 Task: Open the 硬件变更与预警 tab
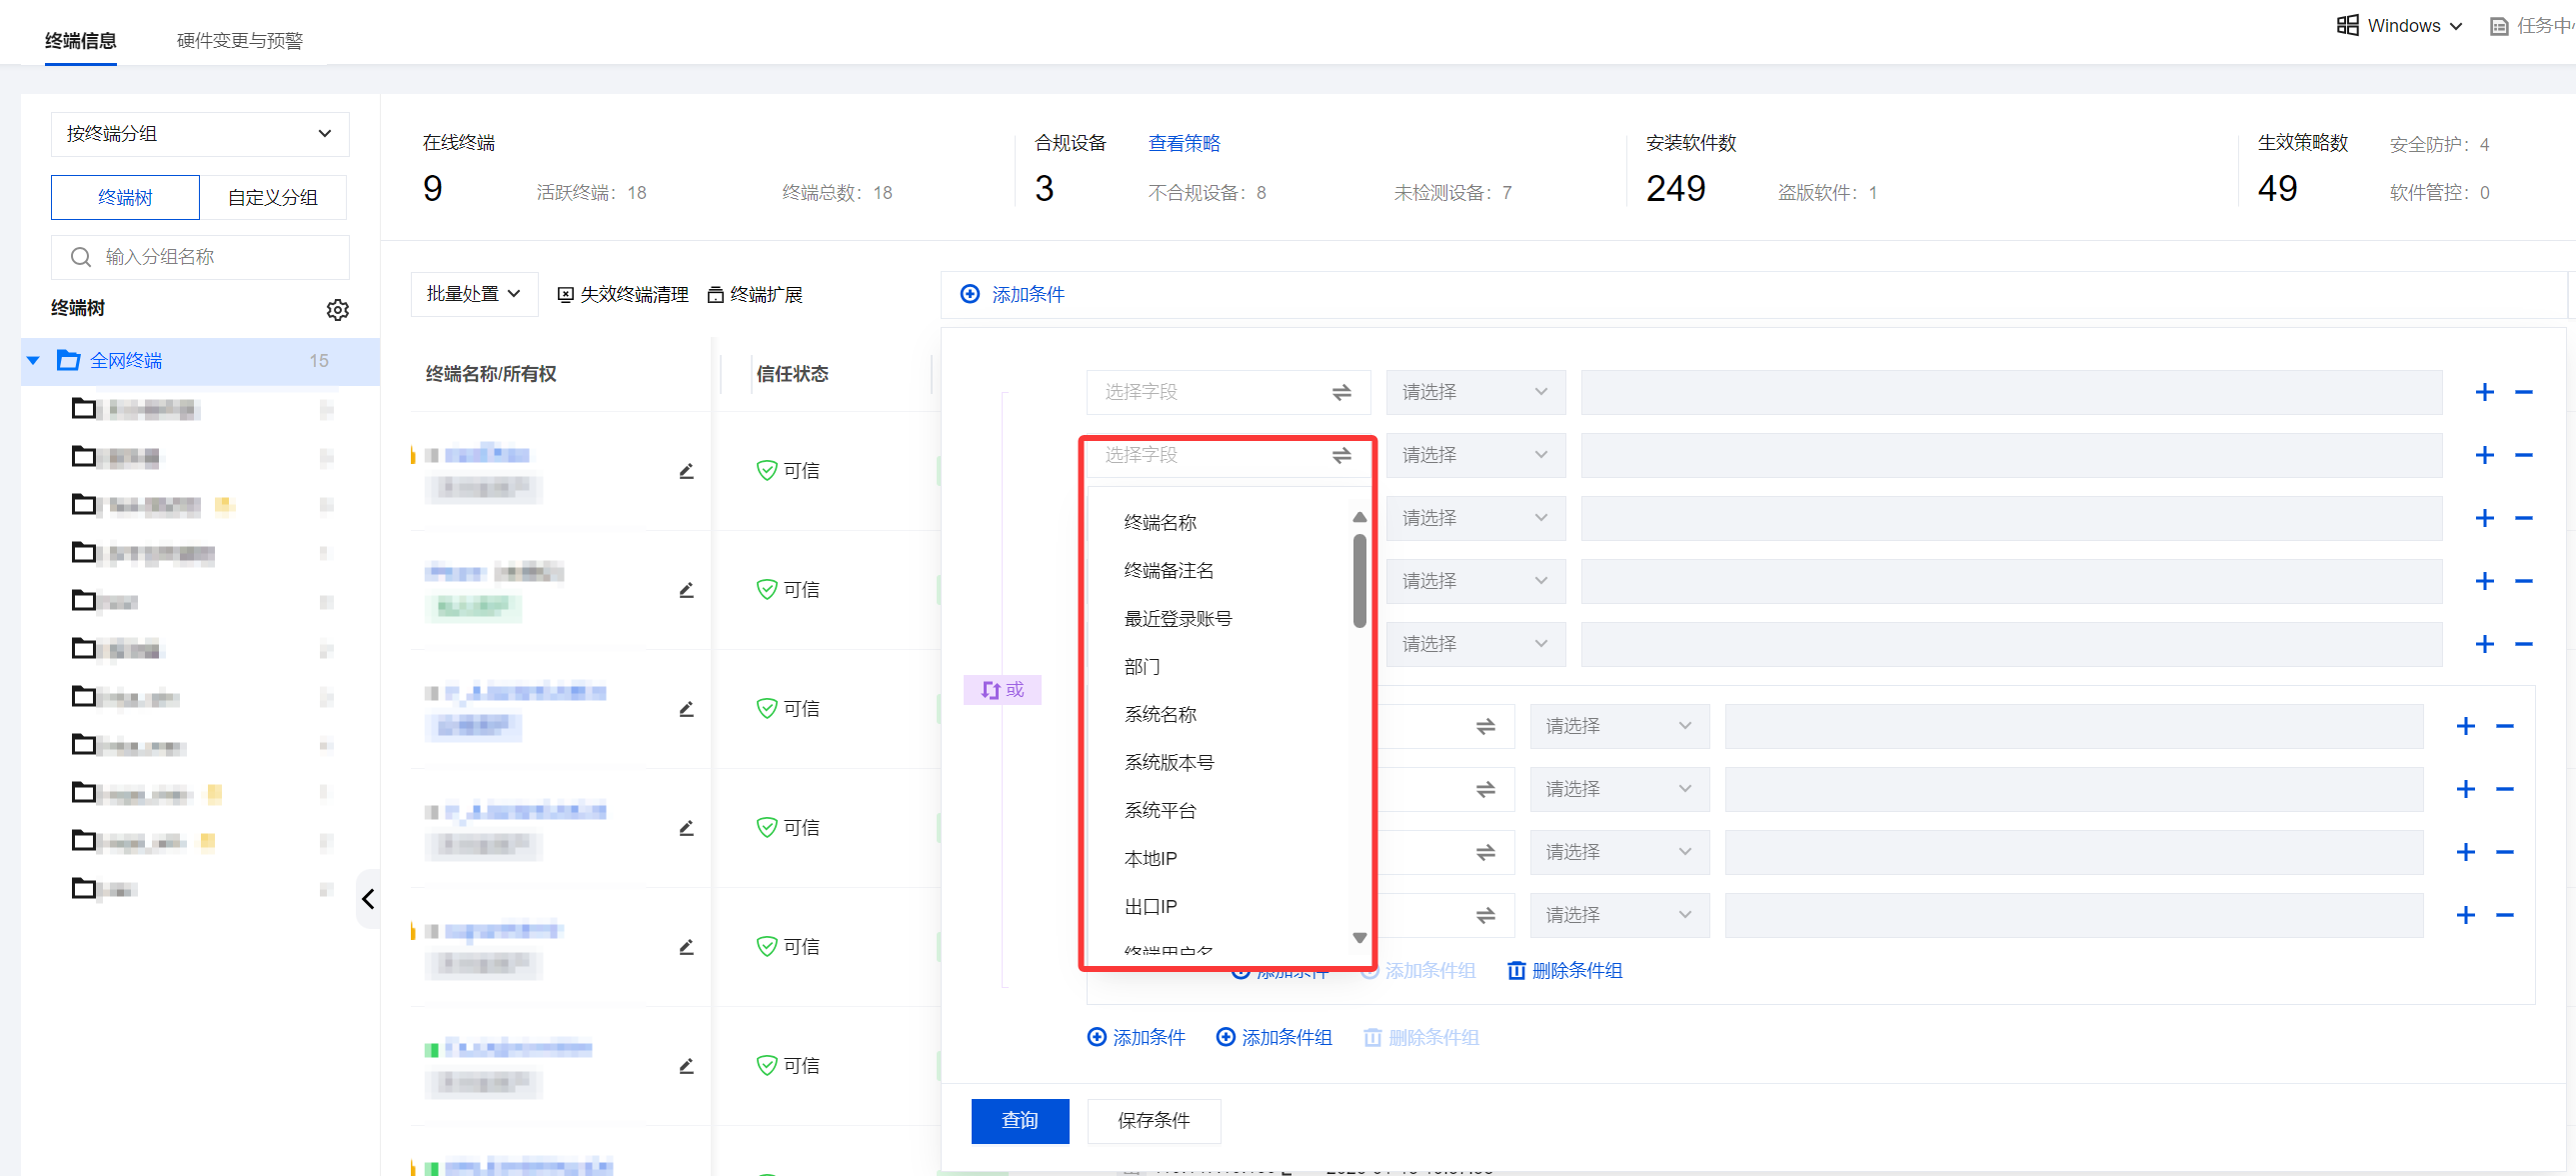tap(239, 40)
